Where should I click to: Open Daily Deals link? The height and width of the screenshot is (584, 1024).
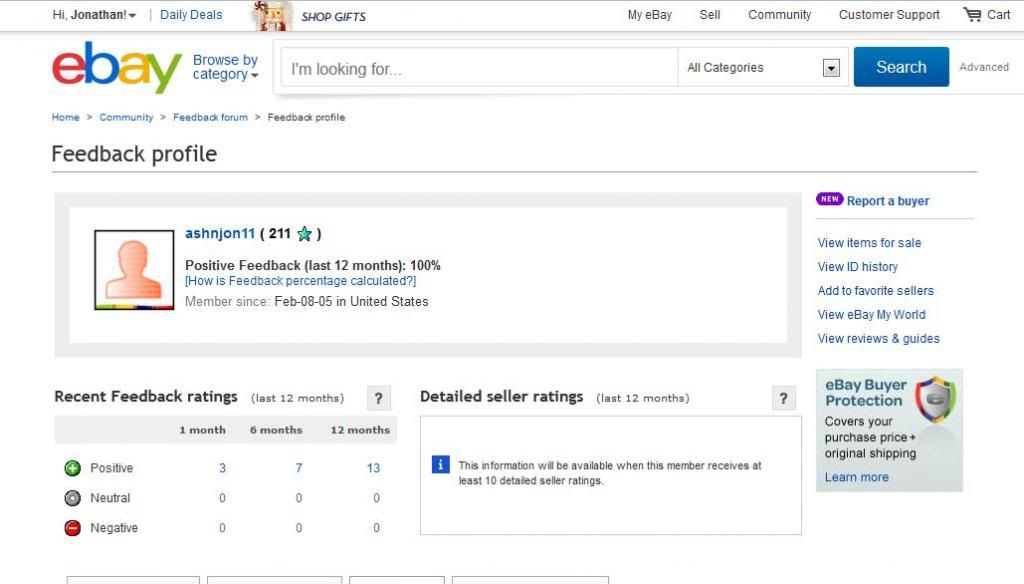point(191,14)
